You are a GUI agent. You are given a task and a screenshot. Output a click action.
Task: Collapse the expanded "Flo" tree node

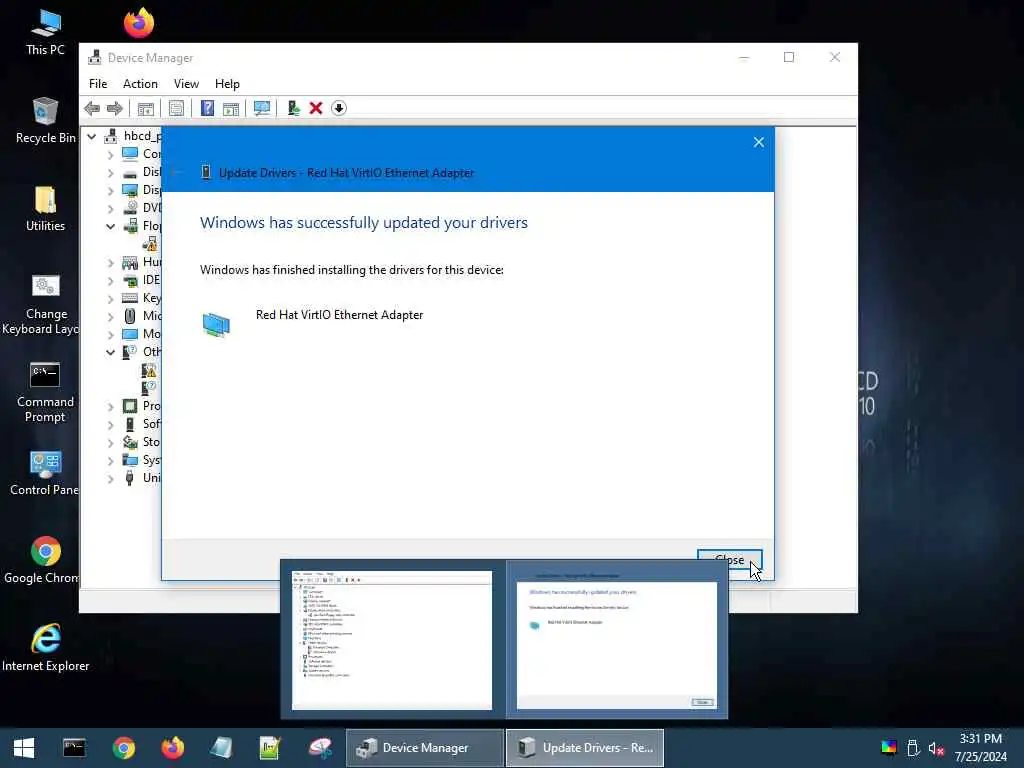tap(110, 227)
